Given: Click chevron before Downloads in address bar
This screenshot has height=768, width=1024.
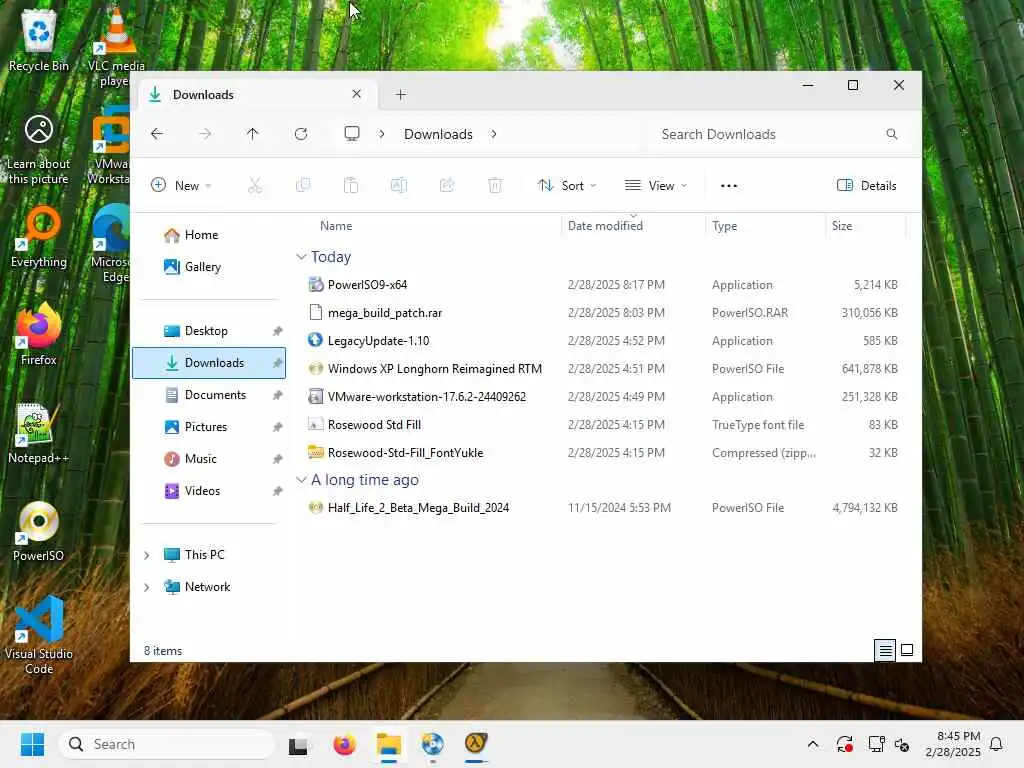Looking at the screenshot, I should point(382,134).
